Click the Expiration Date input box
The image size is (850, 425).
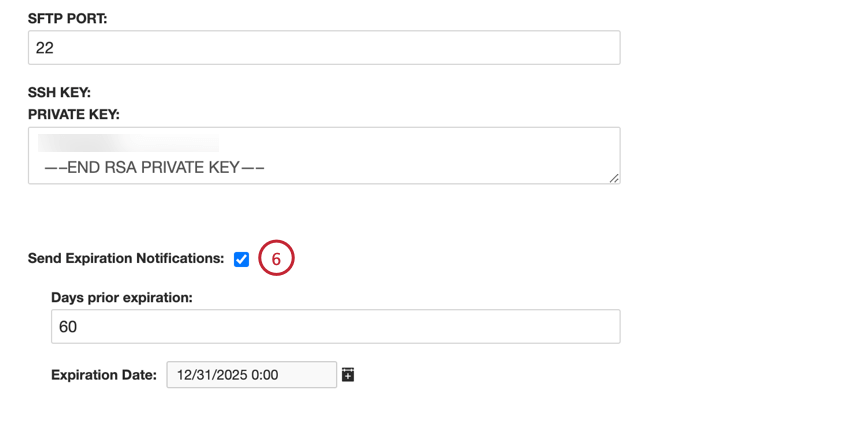251,375
